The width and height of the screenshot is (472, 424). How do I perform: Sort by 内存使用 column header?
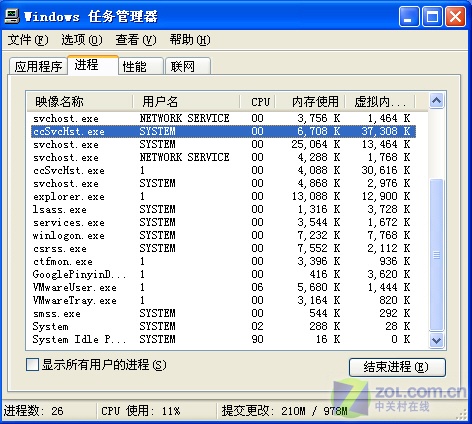tap(310, 101)
